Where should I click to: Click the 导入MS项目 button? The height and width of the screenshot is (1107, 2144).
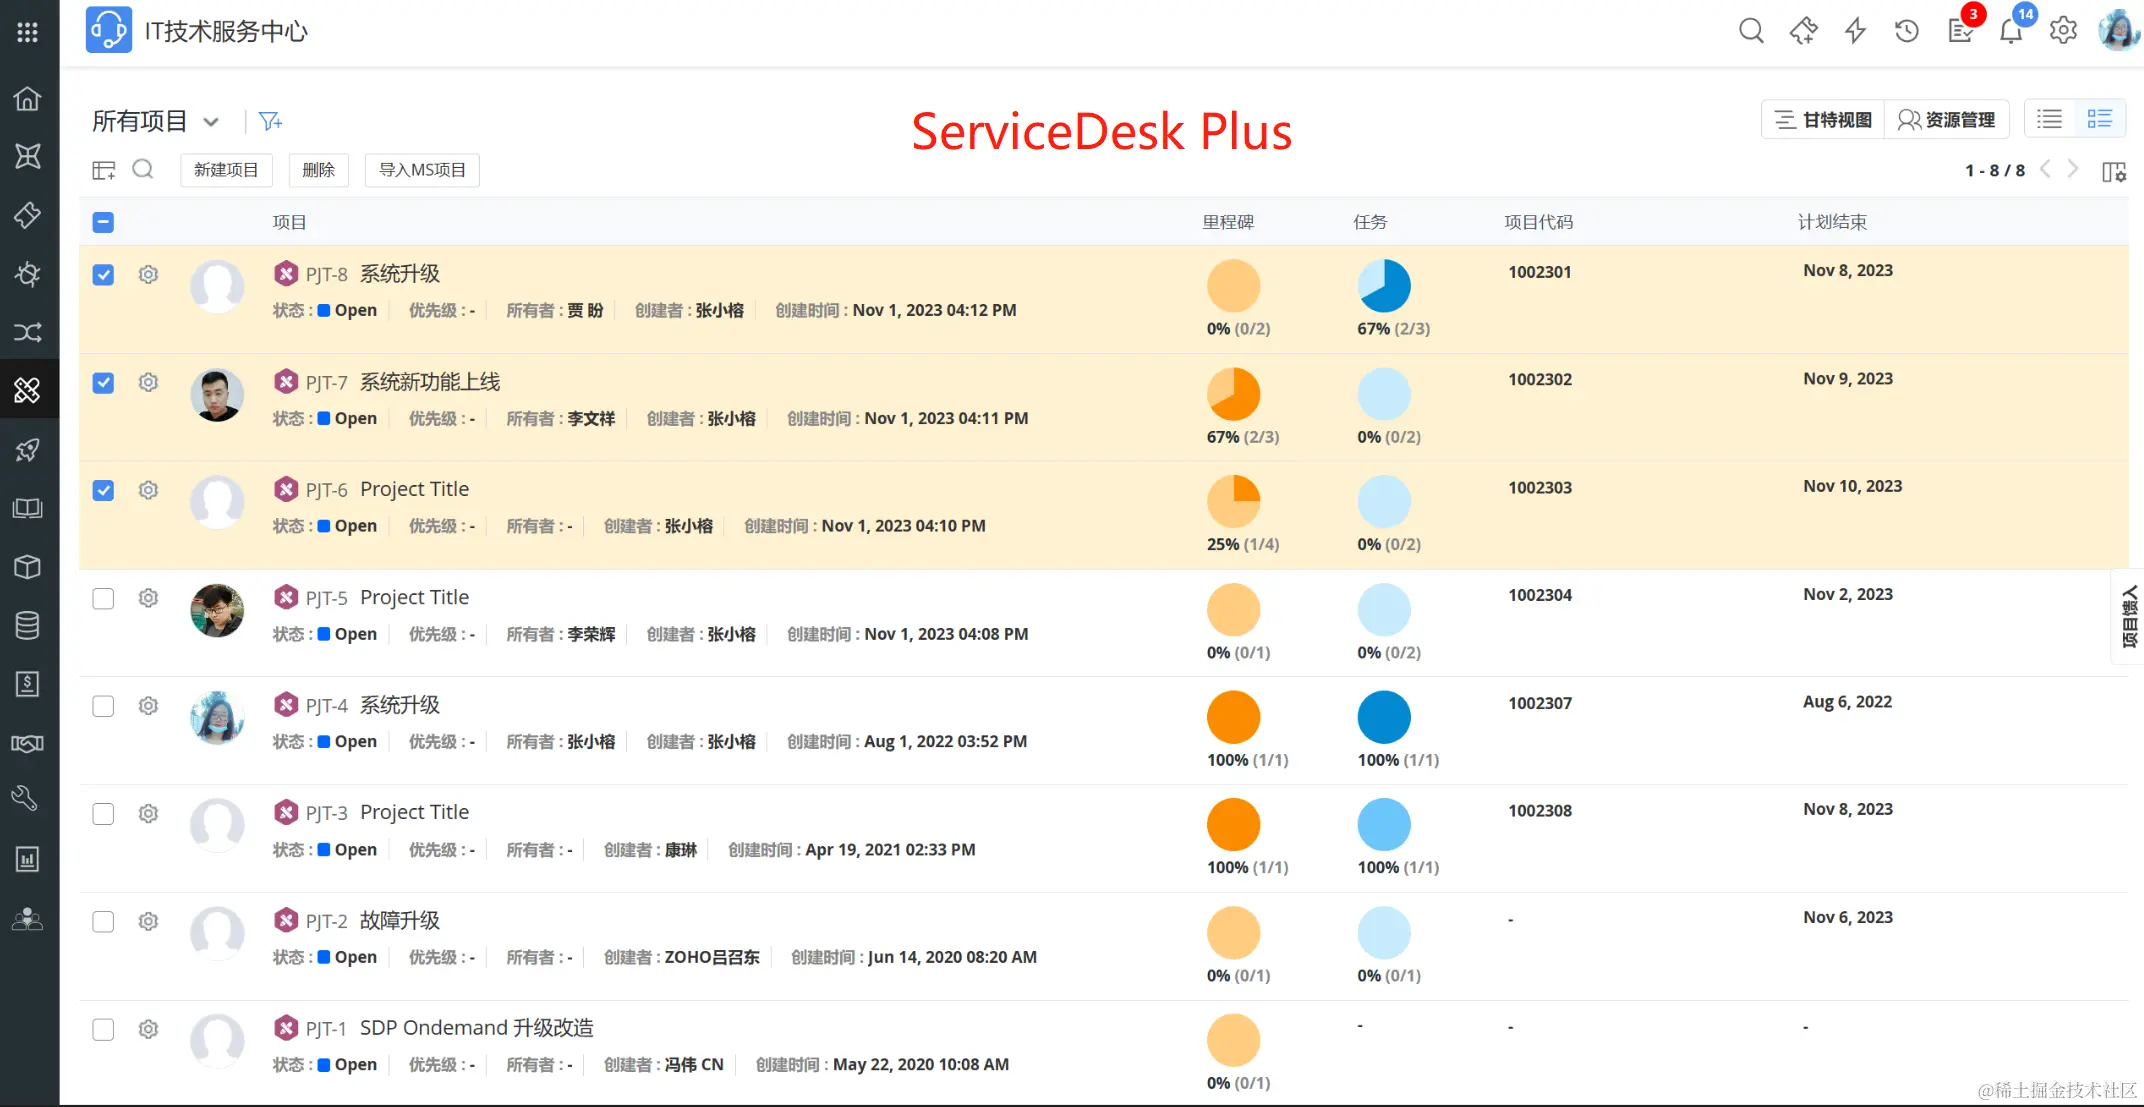(422, 170)
